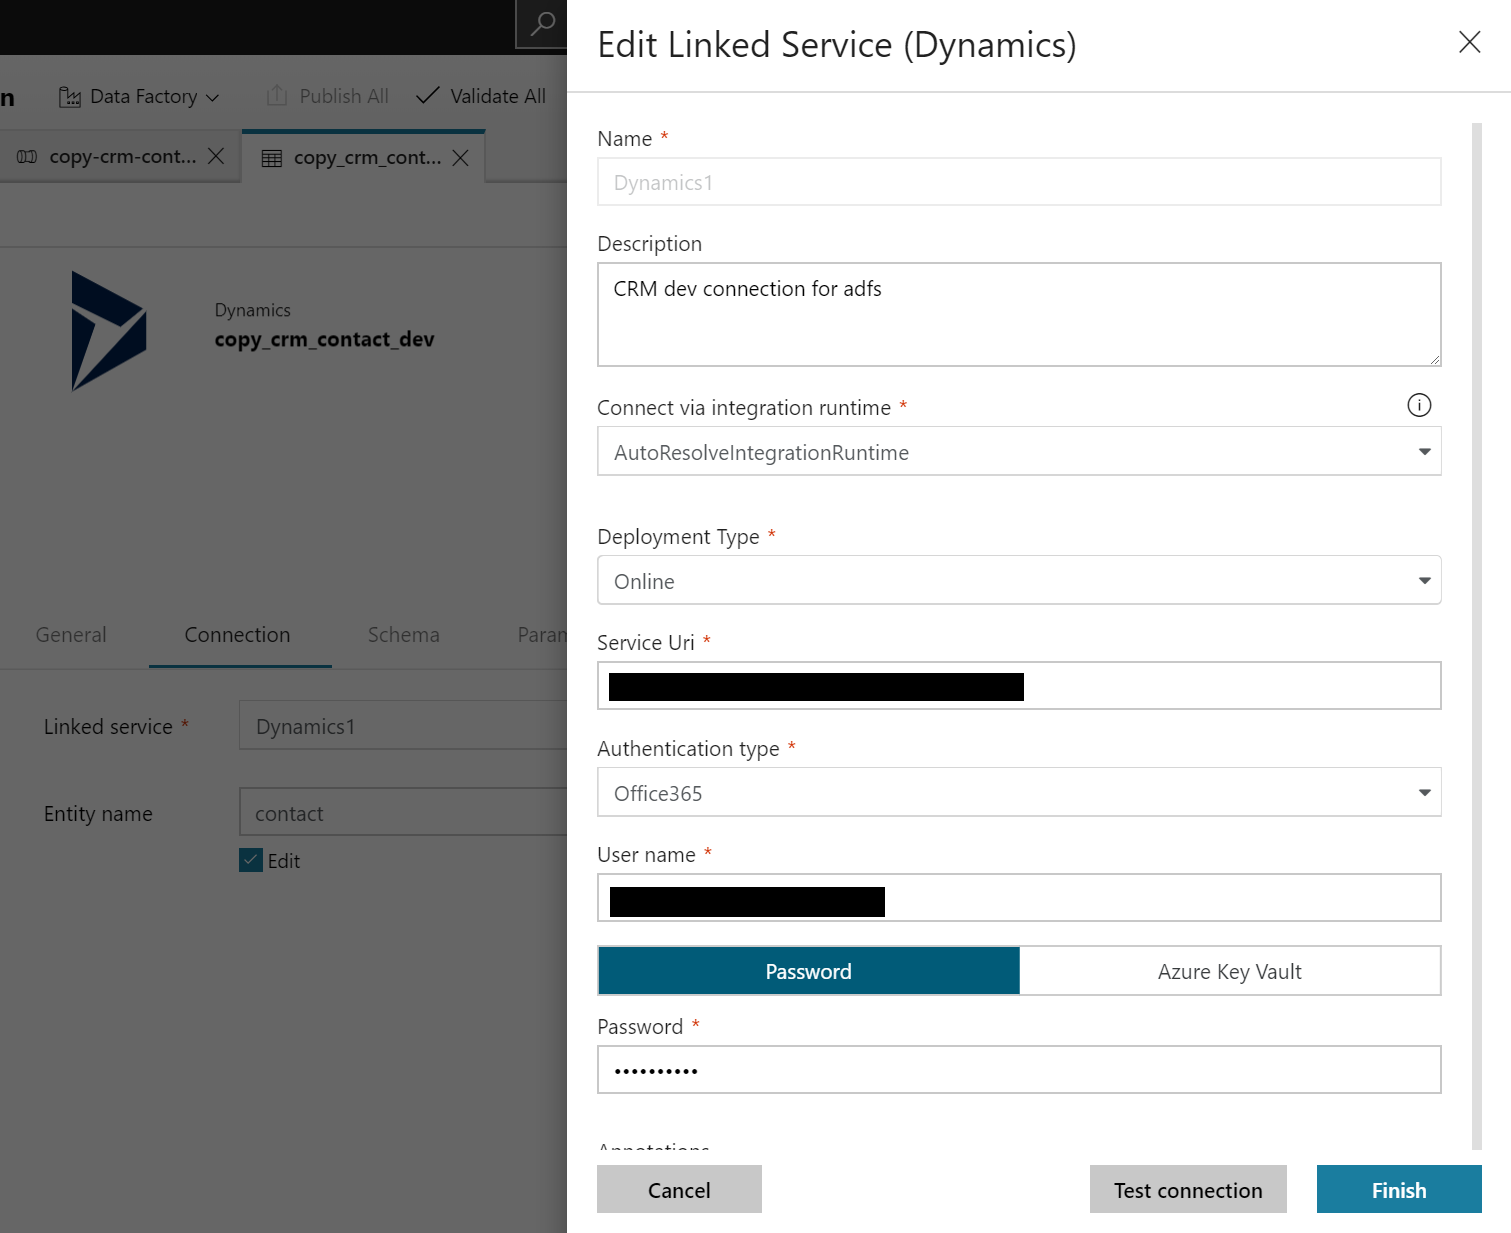Close the copy-crm-cont pipeline tab
1511x1233 pixels.
[216, 156]
